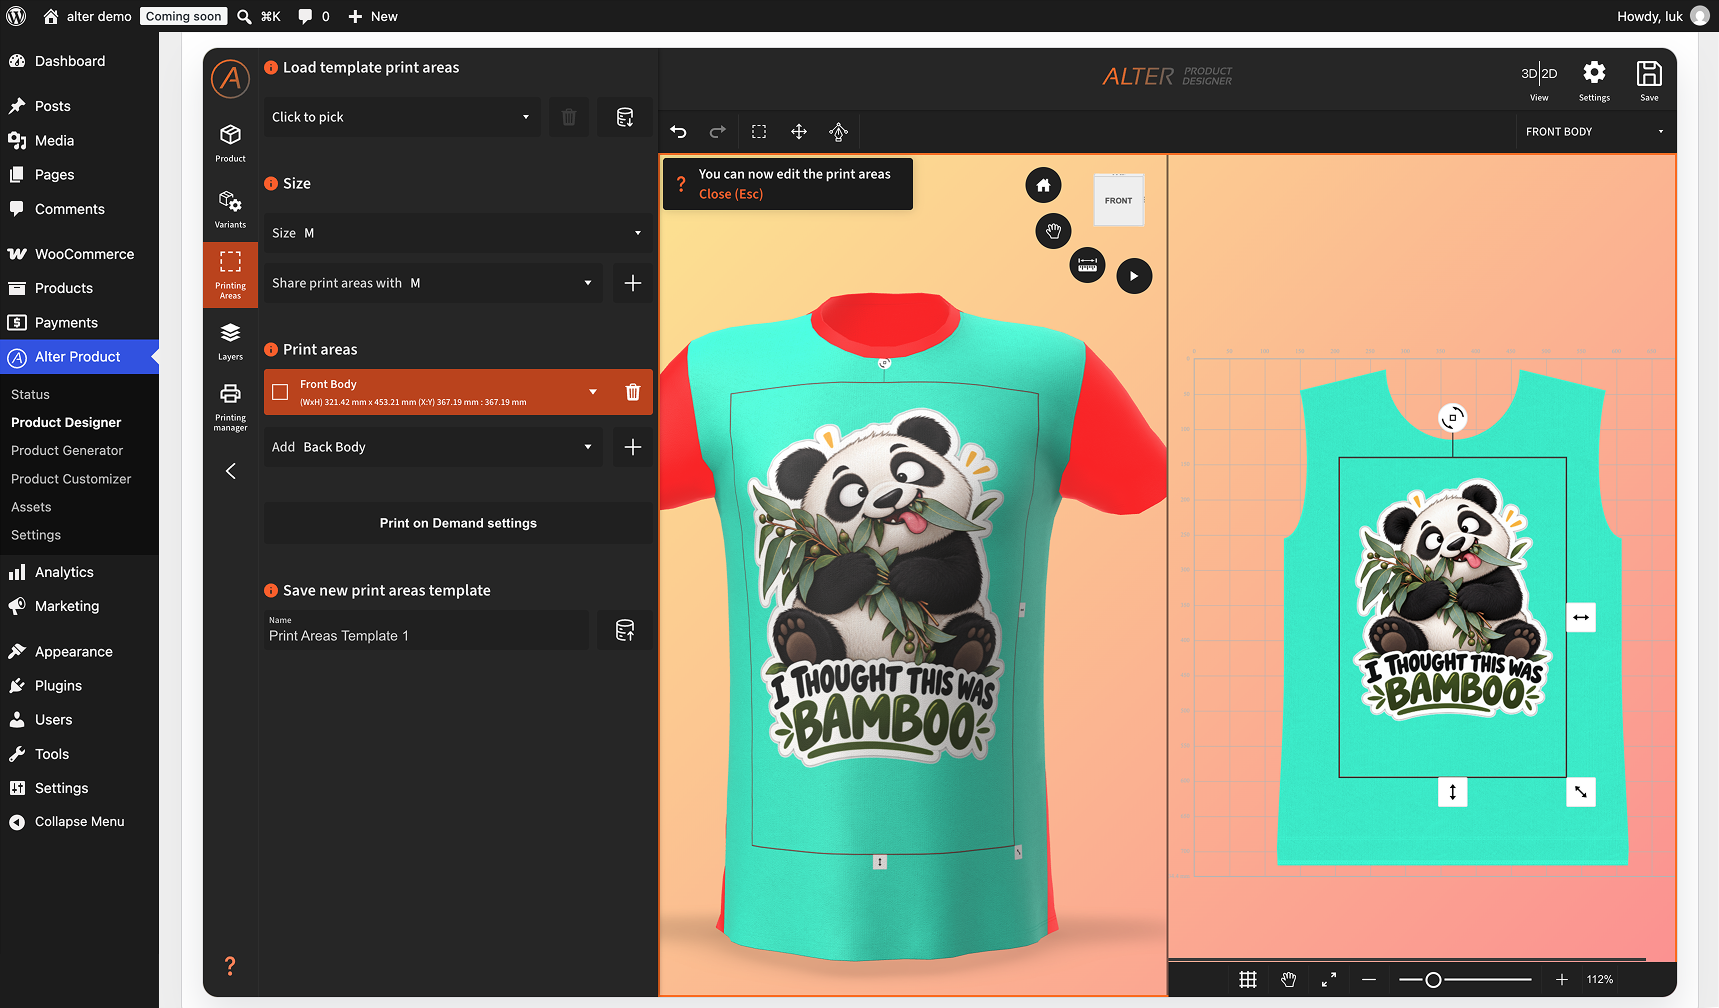The image size is (1719, 1008).
Task: Load template from database icon
Action: pyautogui.click(x=625, y=117)
